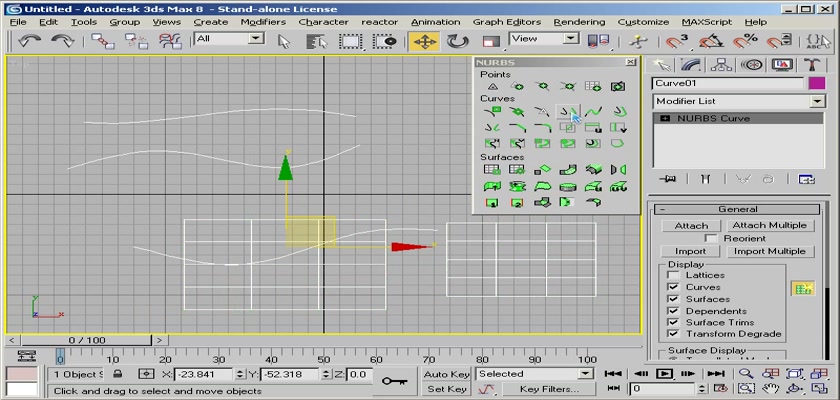840x400 pixels.
Task: Click the Undo arrow in the toolbar
Action: [x=29, y=41]
